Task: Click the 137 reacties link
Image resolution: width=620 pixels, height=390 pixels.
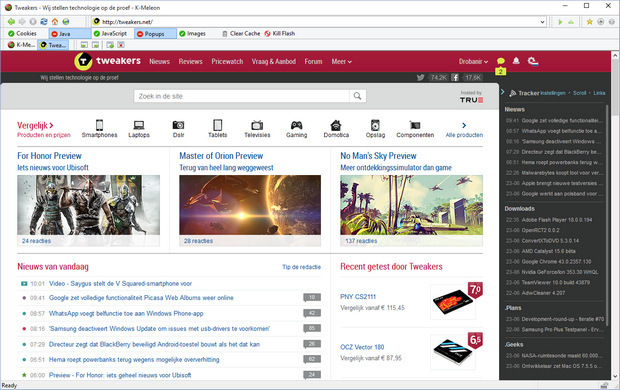Action: [361, 241]
